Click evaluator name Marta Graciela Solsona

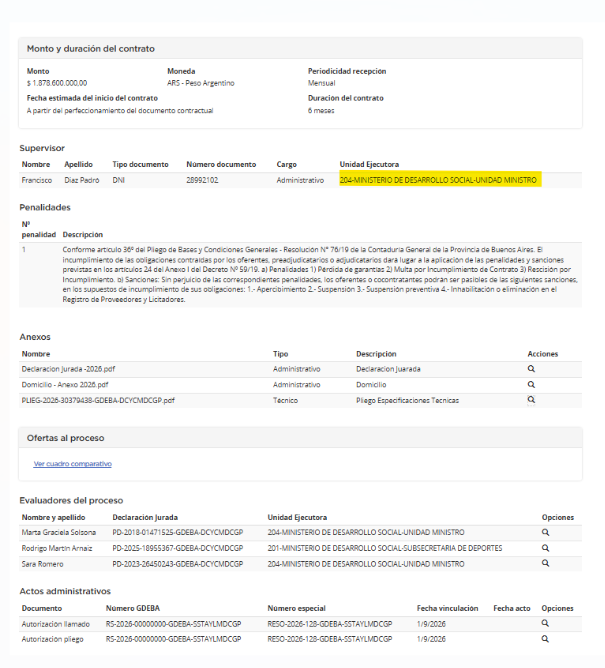click(59, 533)
